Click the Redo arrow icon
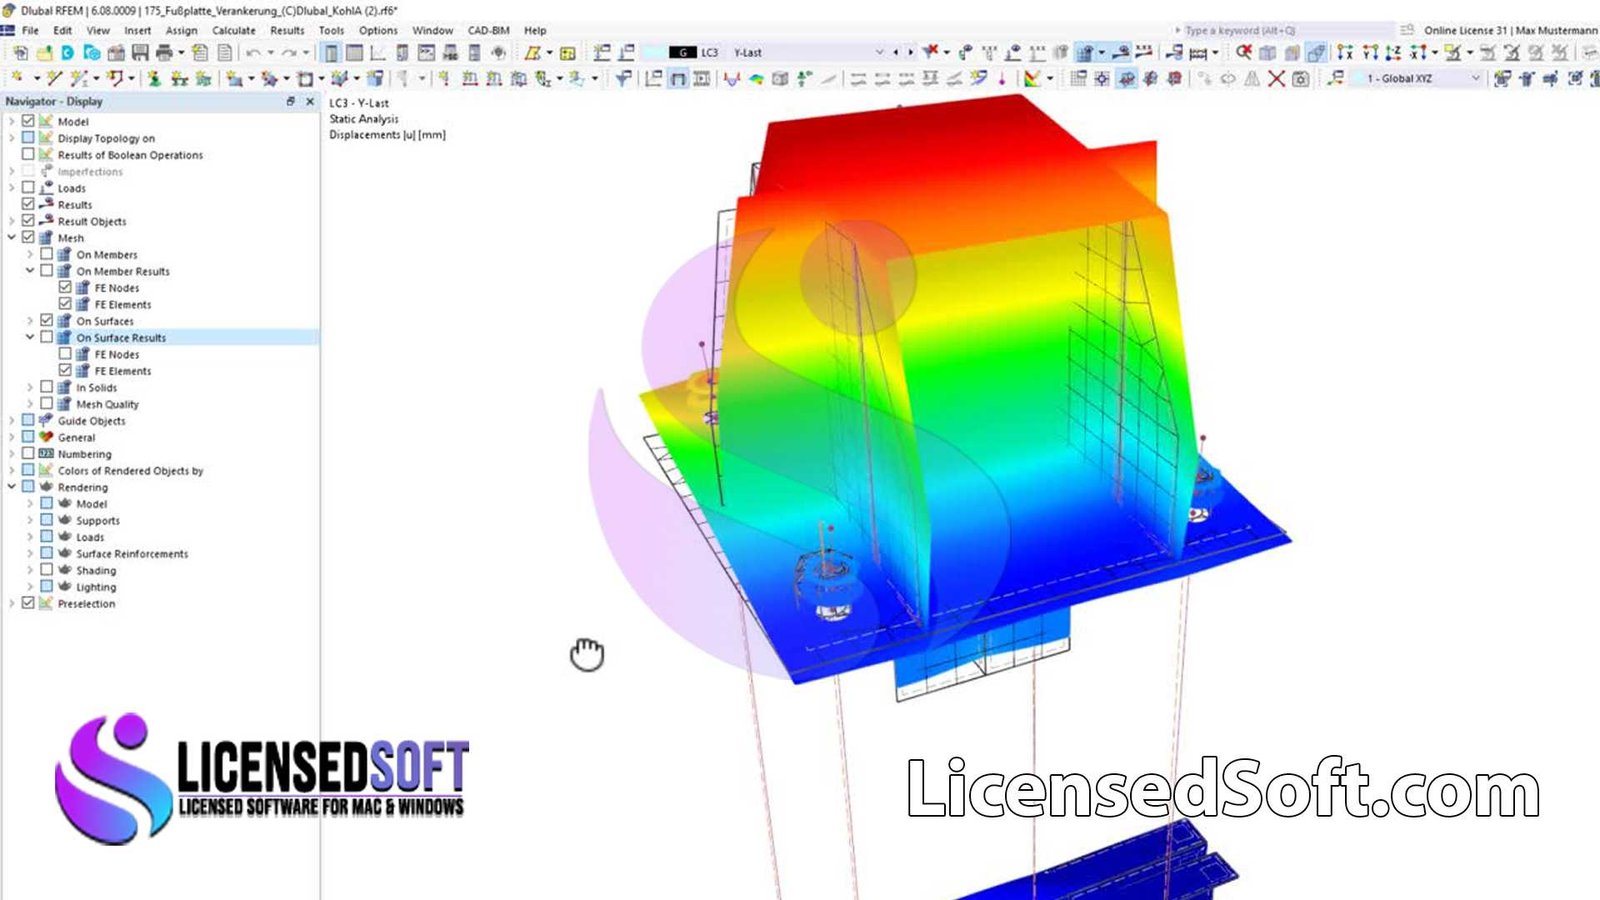 (x=289, y=52)
